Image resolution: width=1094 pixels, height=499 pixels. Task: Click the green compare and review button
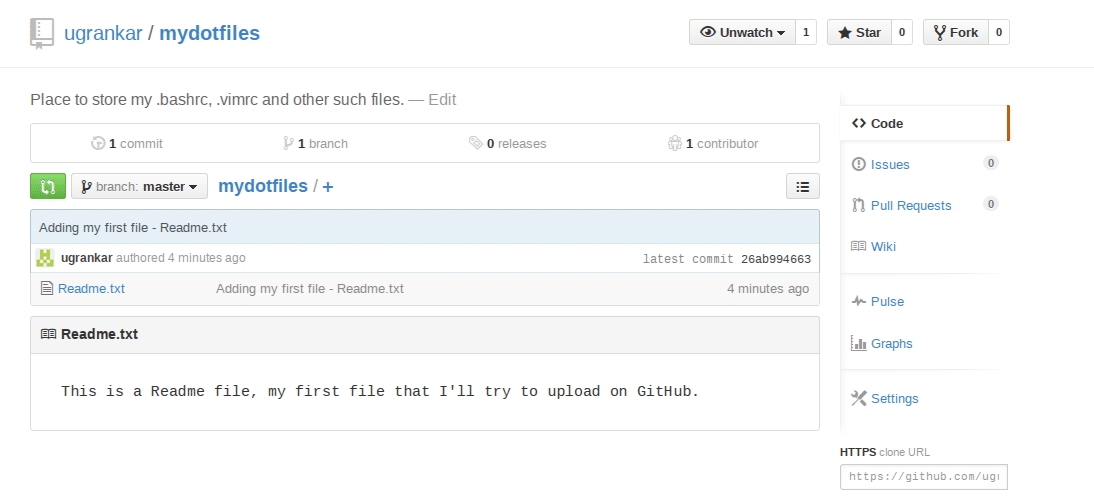pos(47,186)
